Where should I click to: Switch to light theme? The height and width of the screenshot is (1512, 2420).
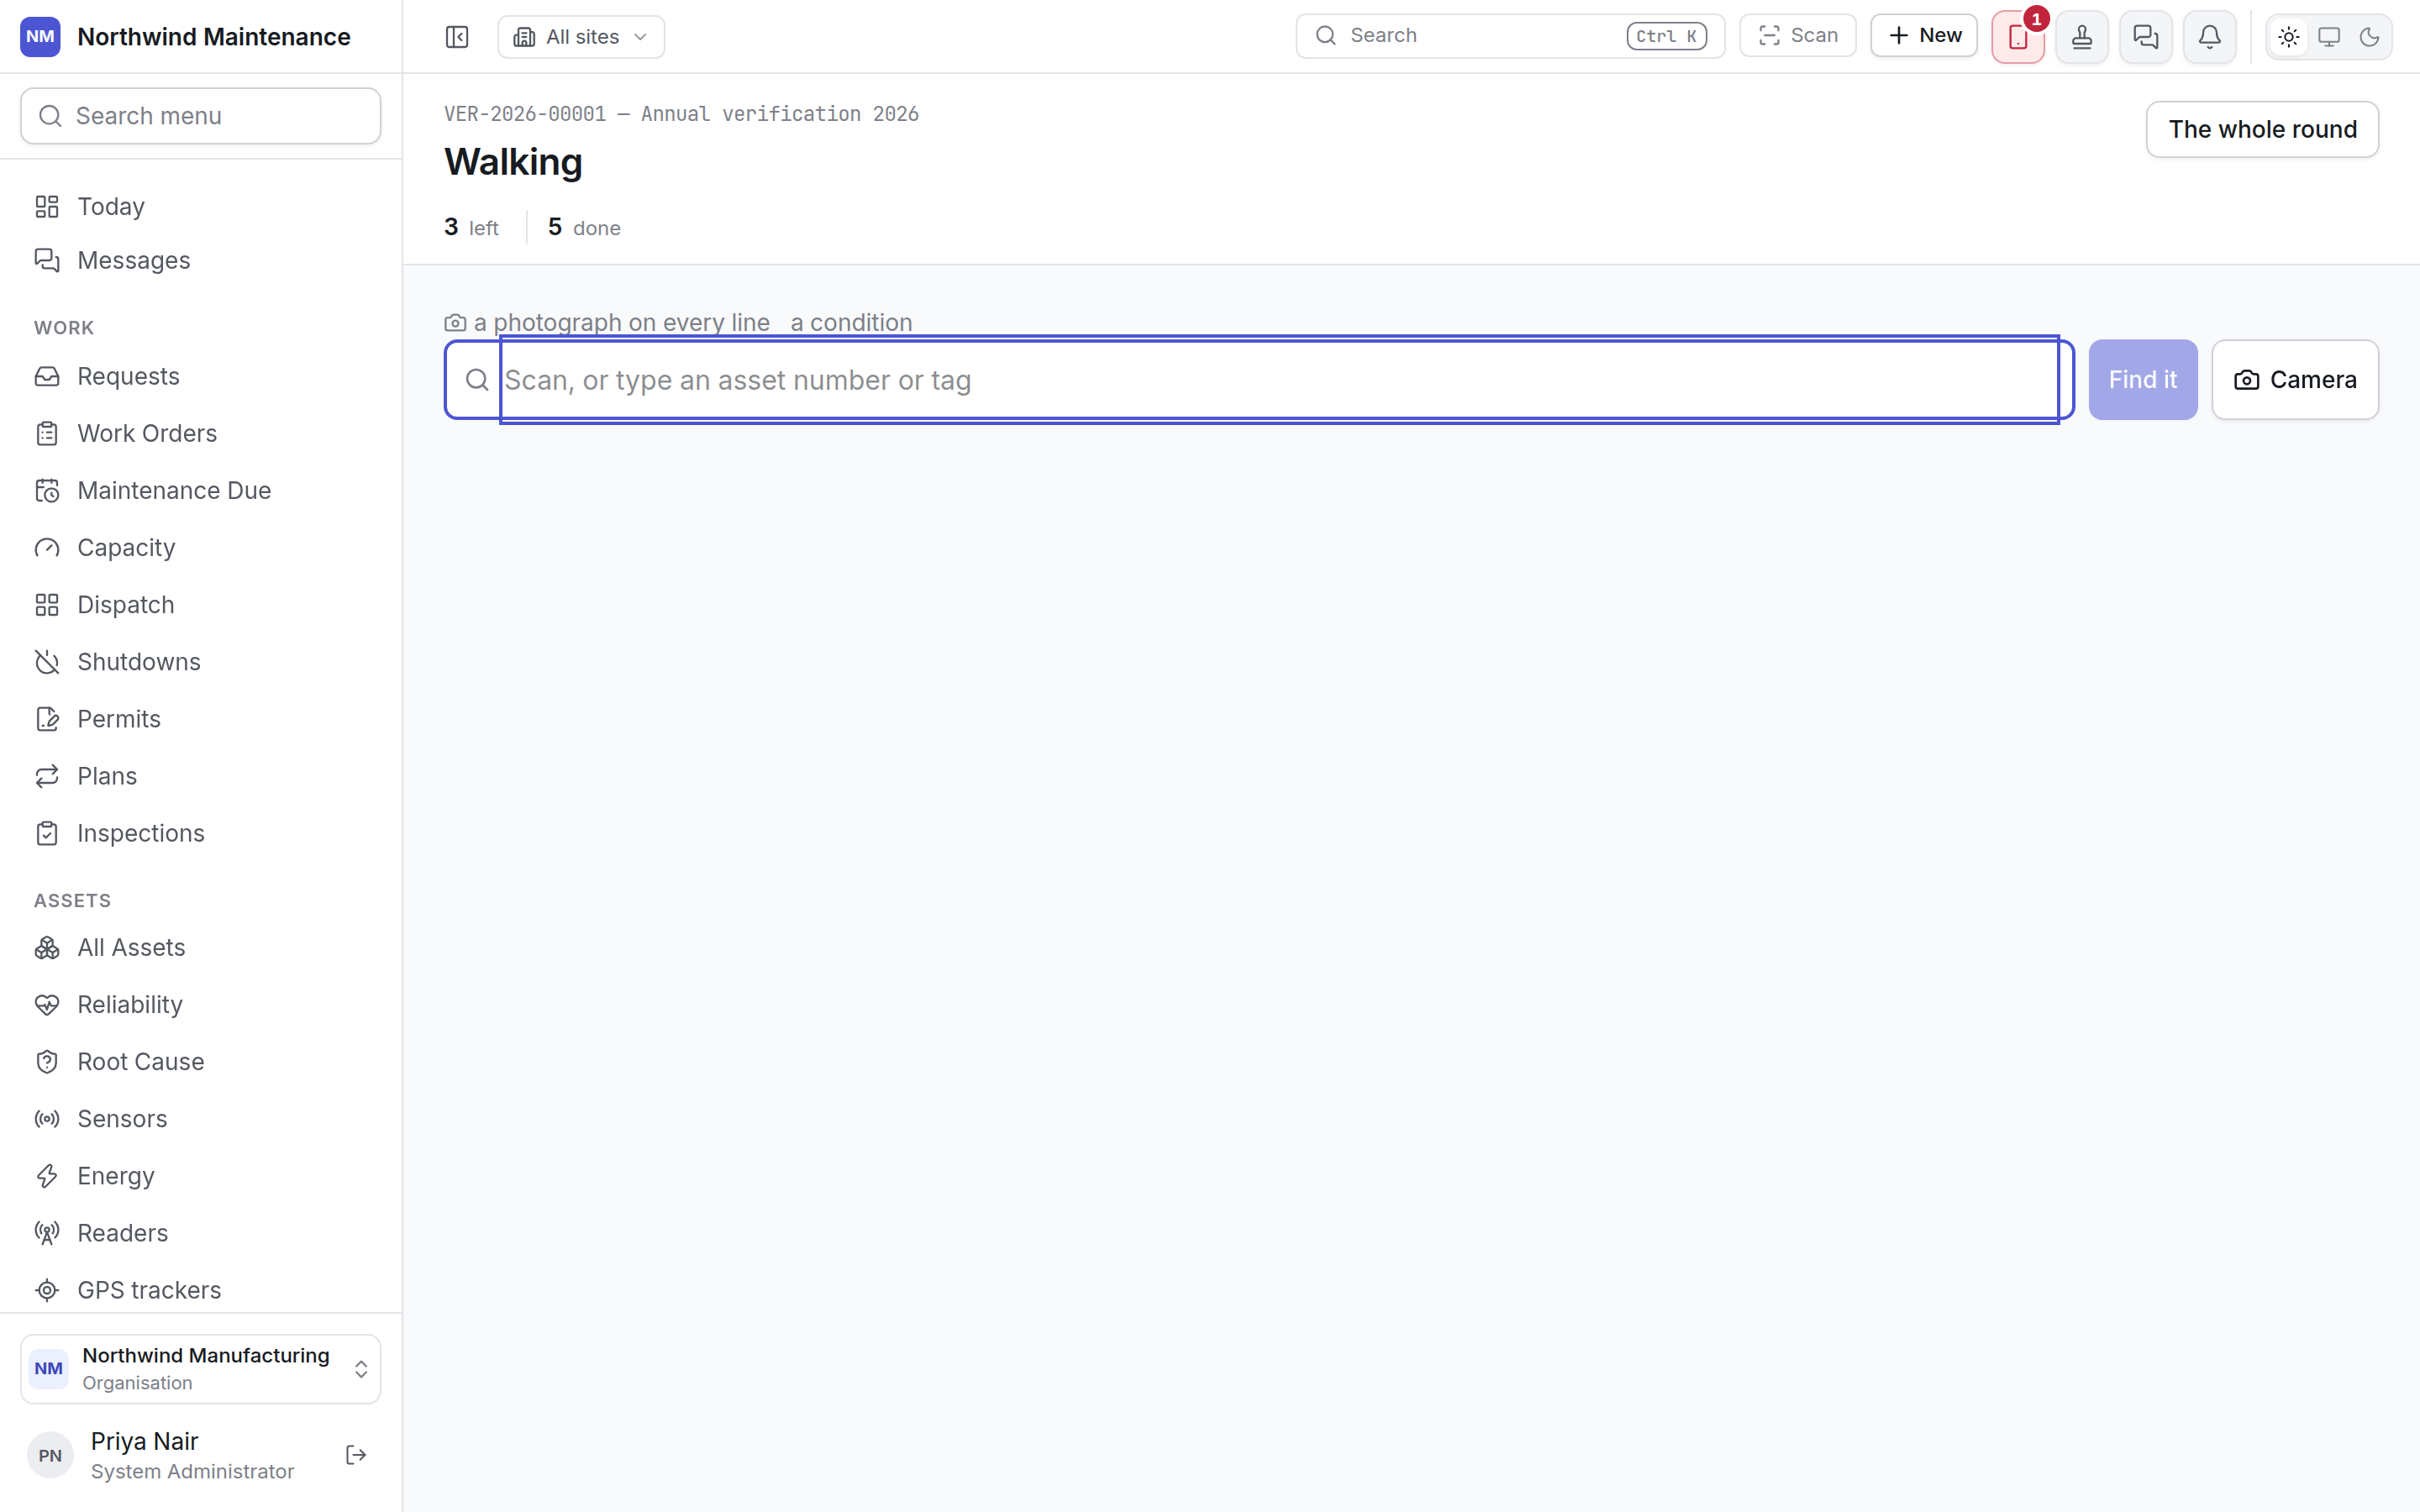(x=2289, y=37)
